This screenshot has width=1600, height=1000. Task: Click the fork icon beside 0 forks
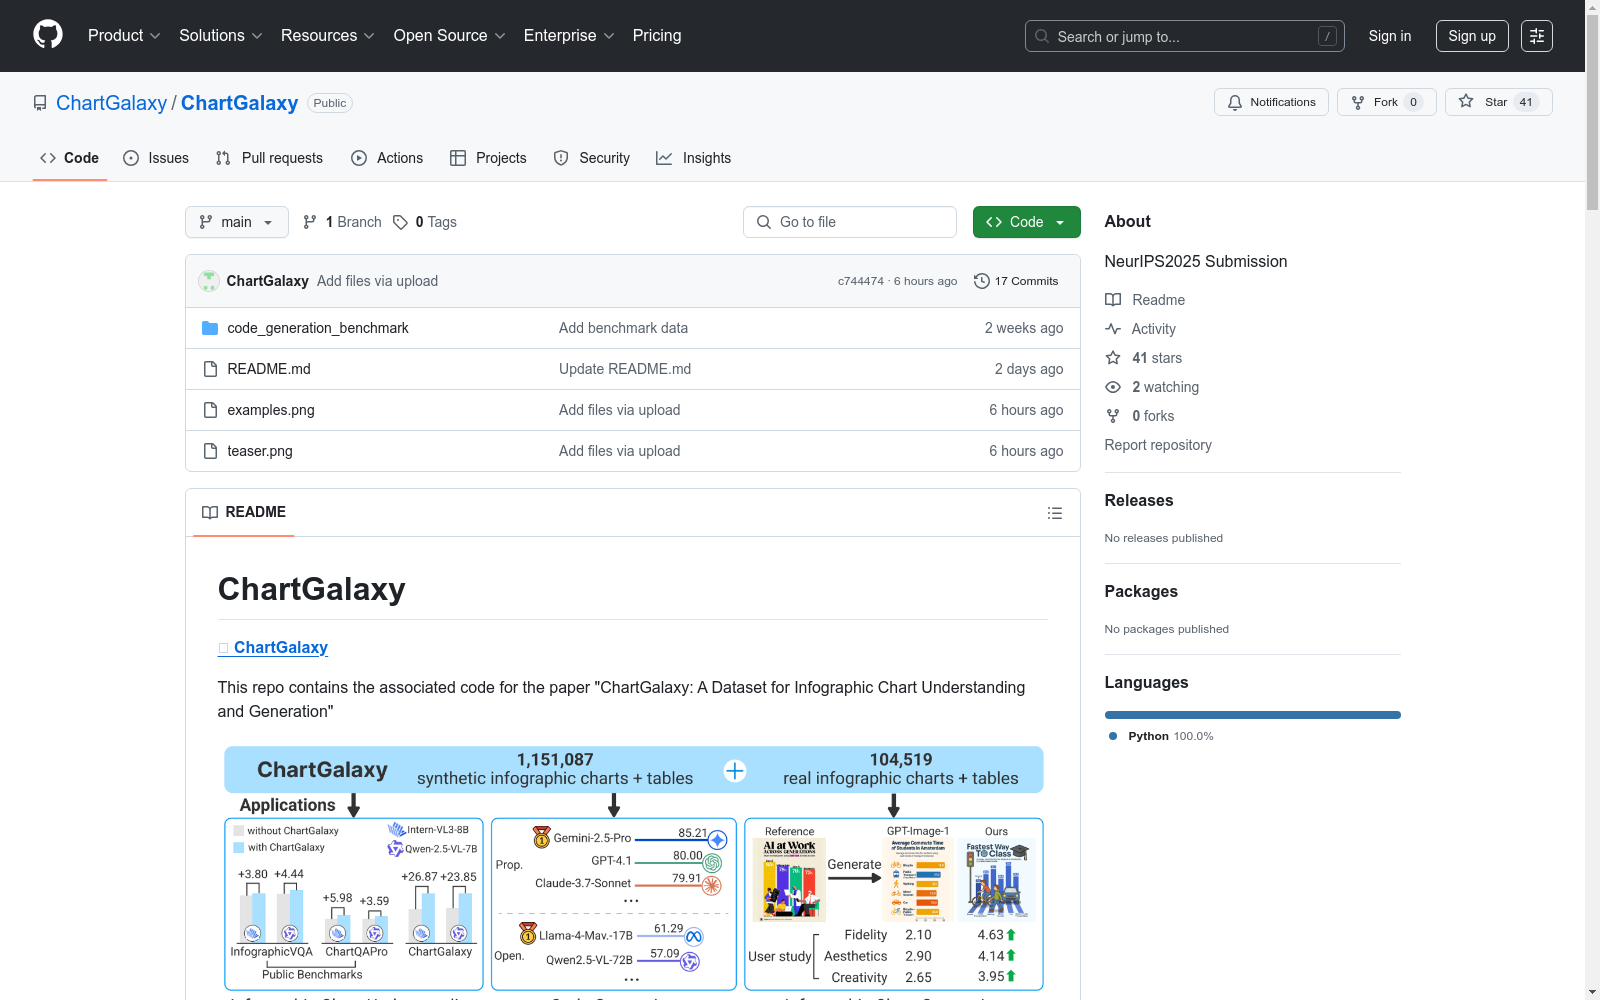tap(1113, 416)
